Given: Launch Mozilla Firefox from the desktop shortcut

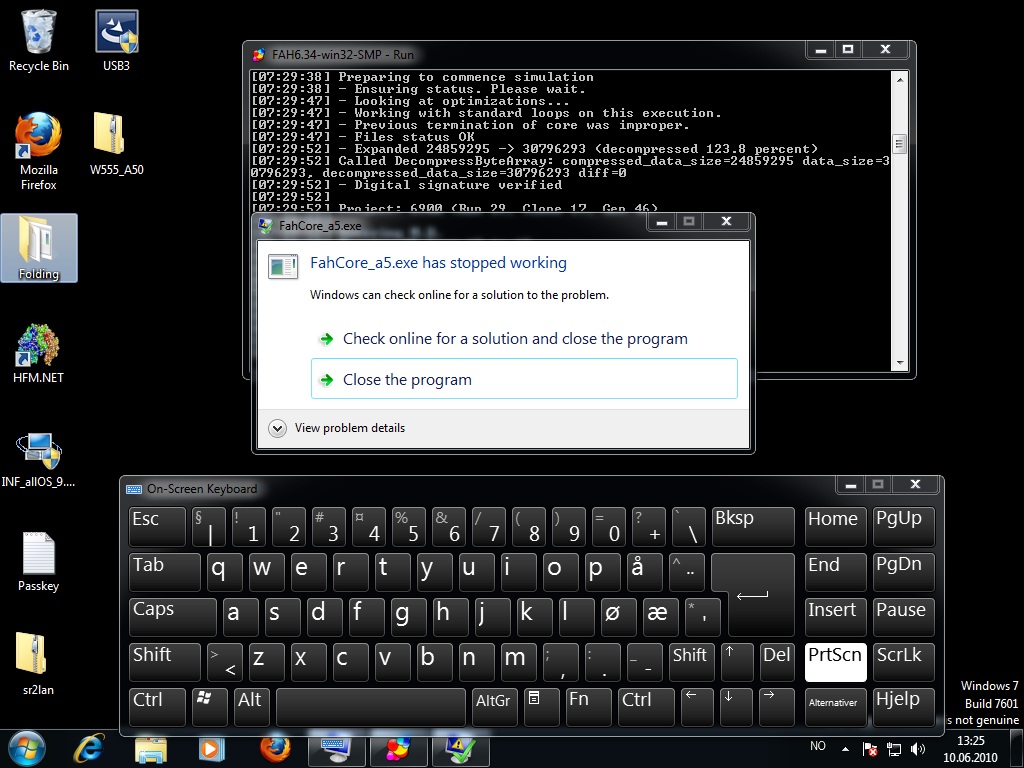Looking at the screenshot, I should point(39,152).
